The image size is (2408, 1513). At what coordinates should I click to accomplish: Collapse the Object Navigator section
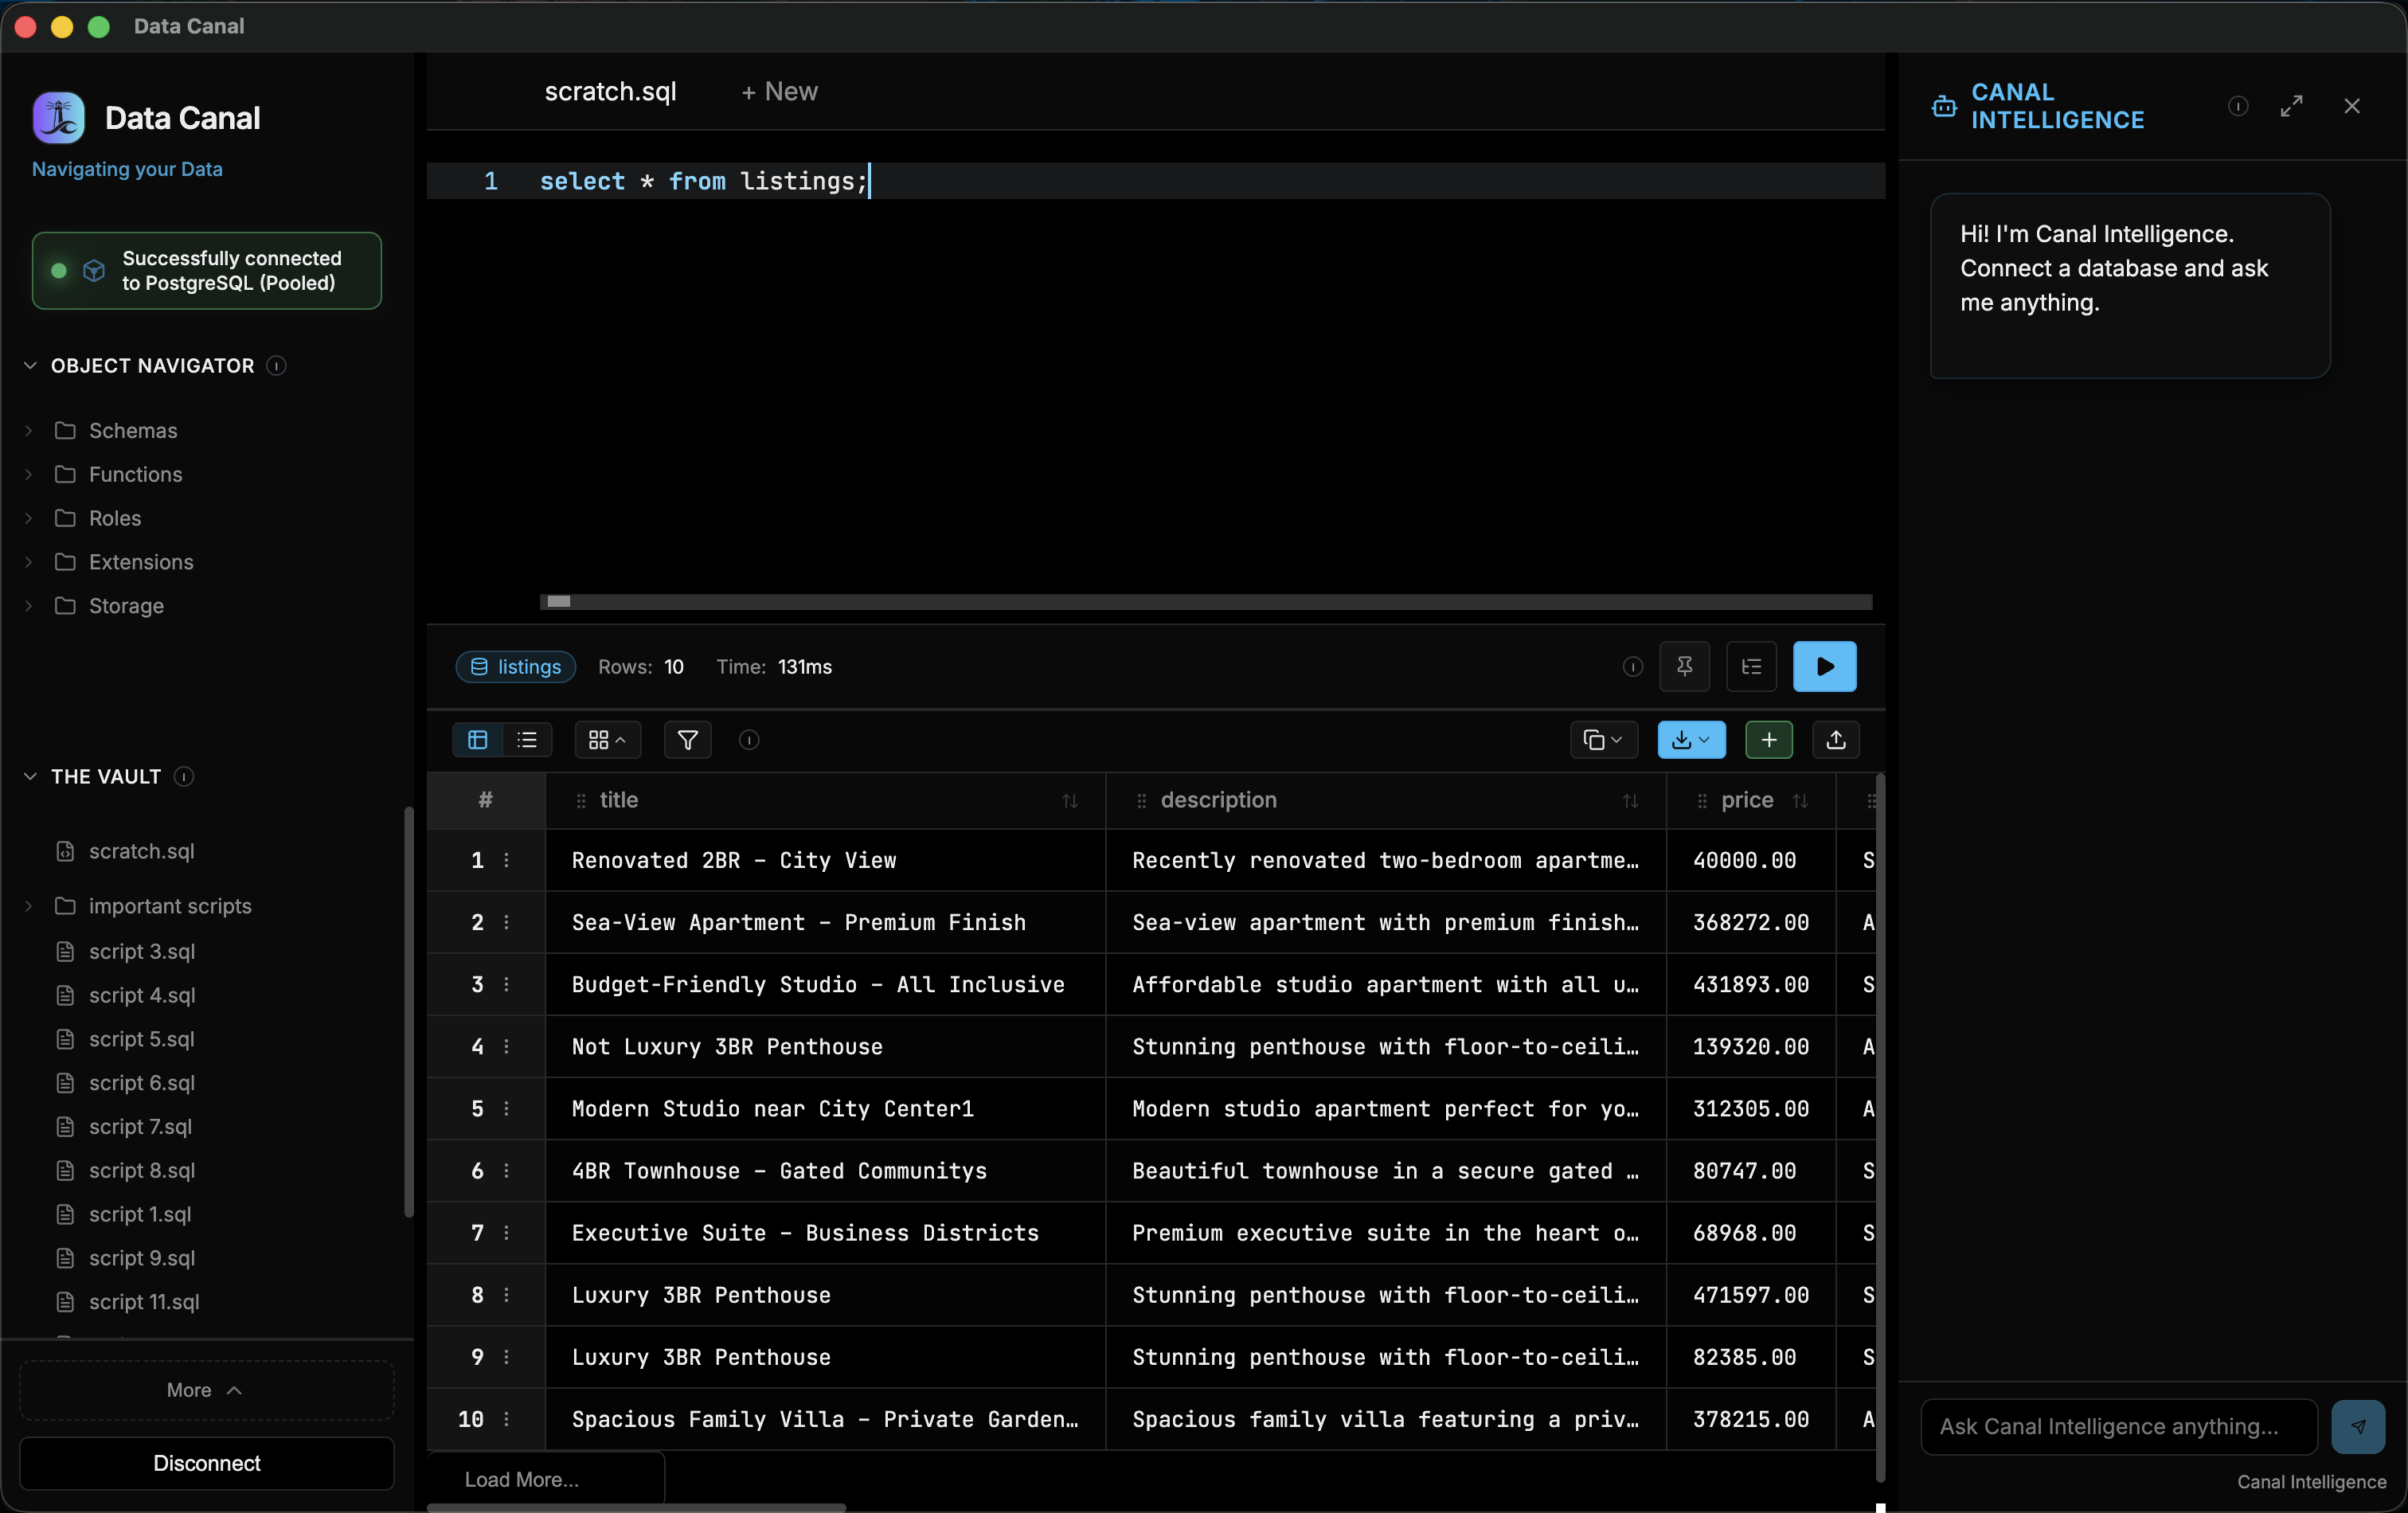tap(29, 365)
